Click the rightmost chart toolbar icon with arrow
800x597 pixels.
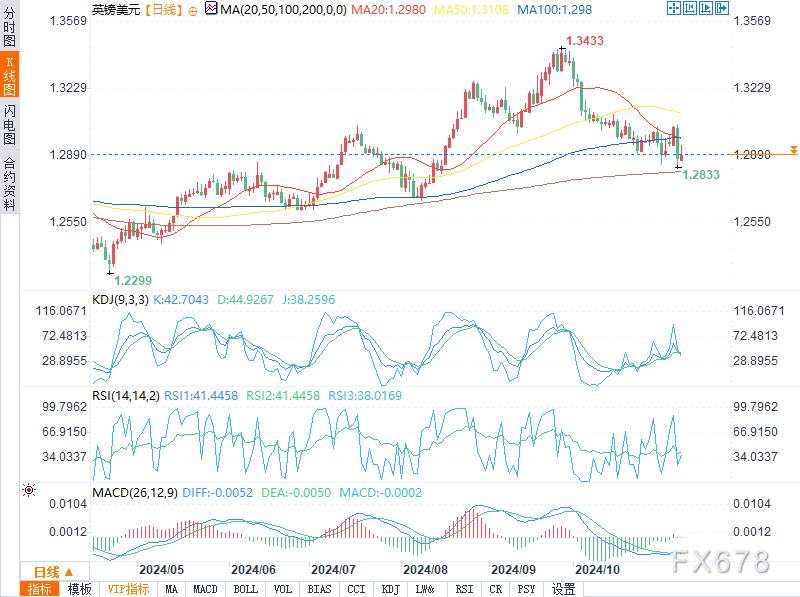click(x=721, y=8)
